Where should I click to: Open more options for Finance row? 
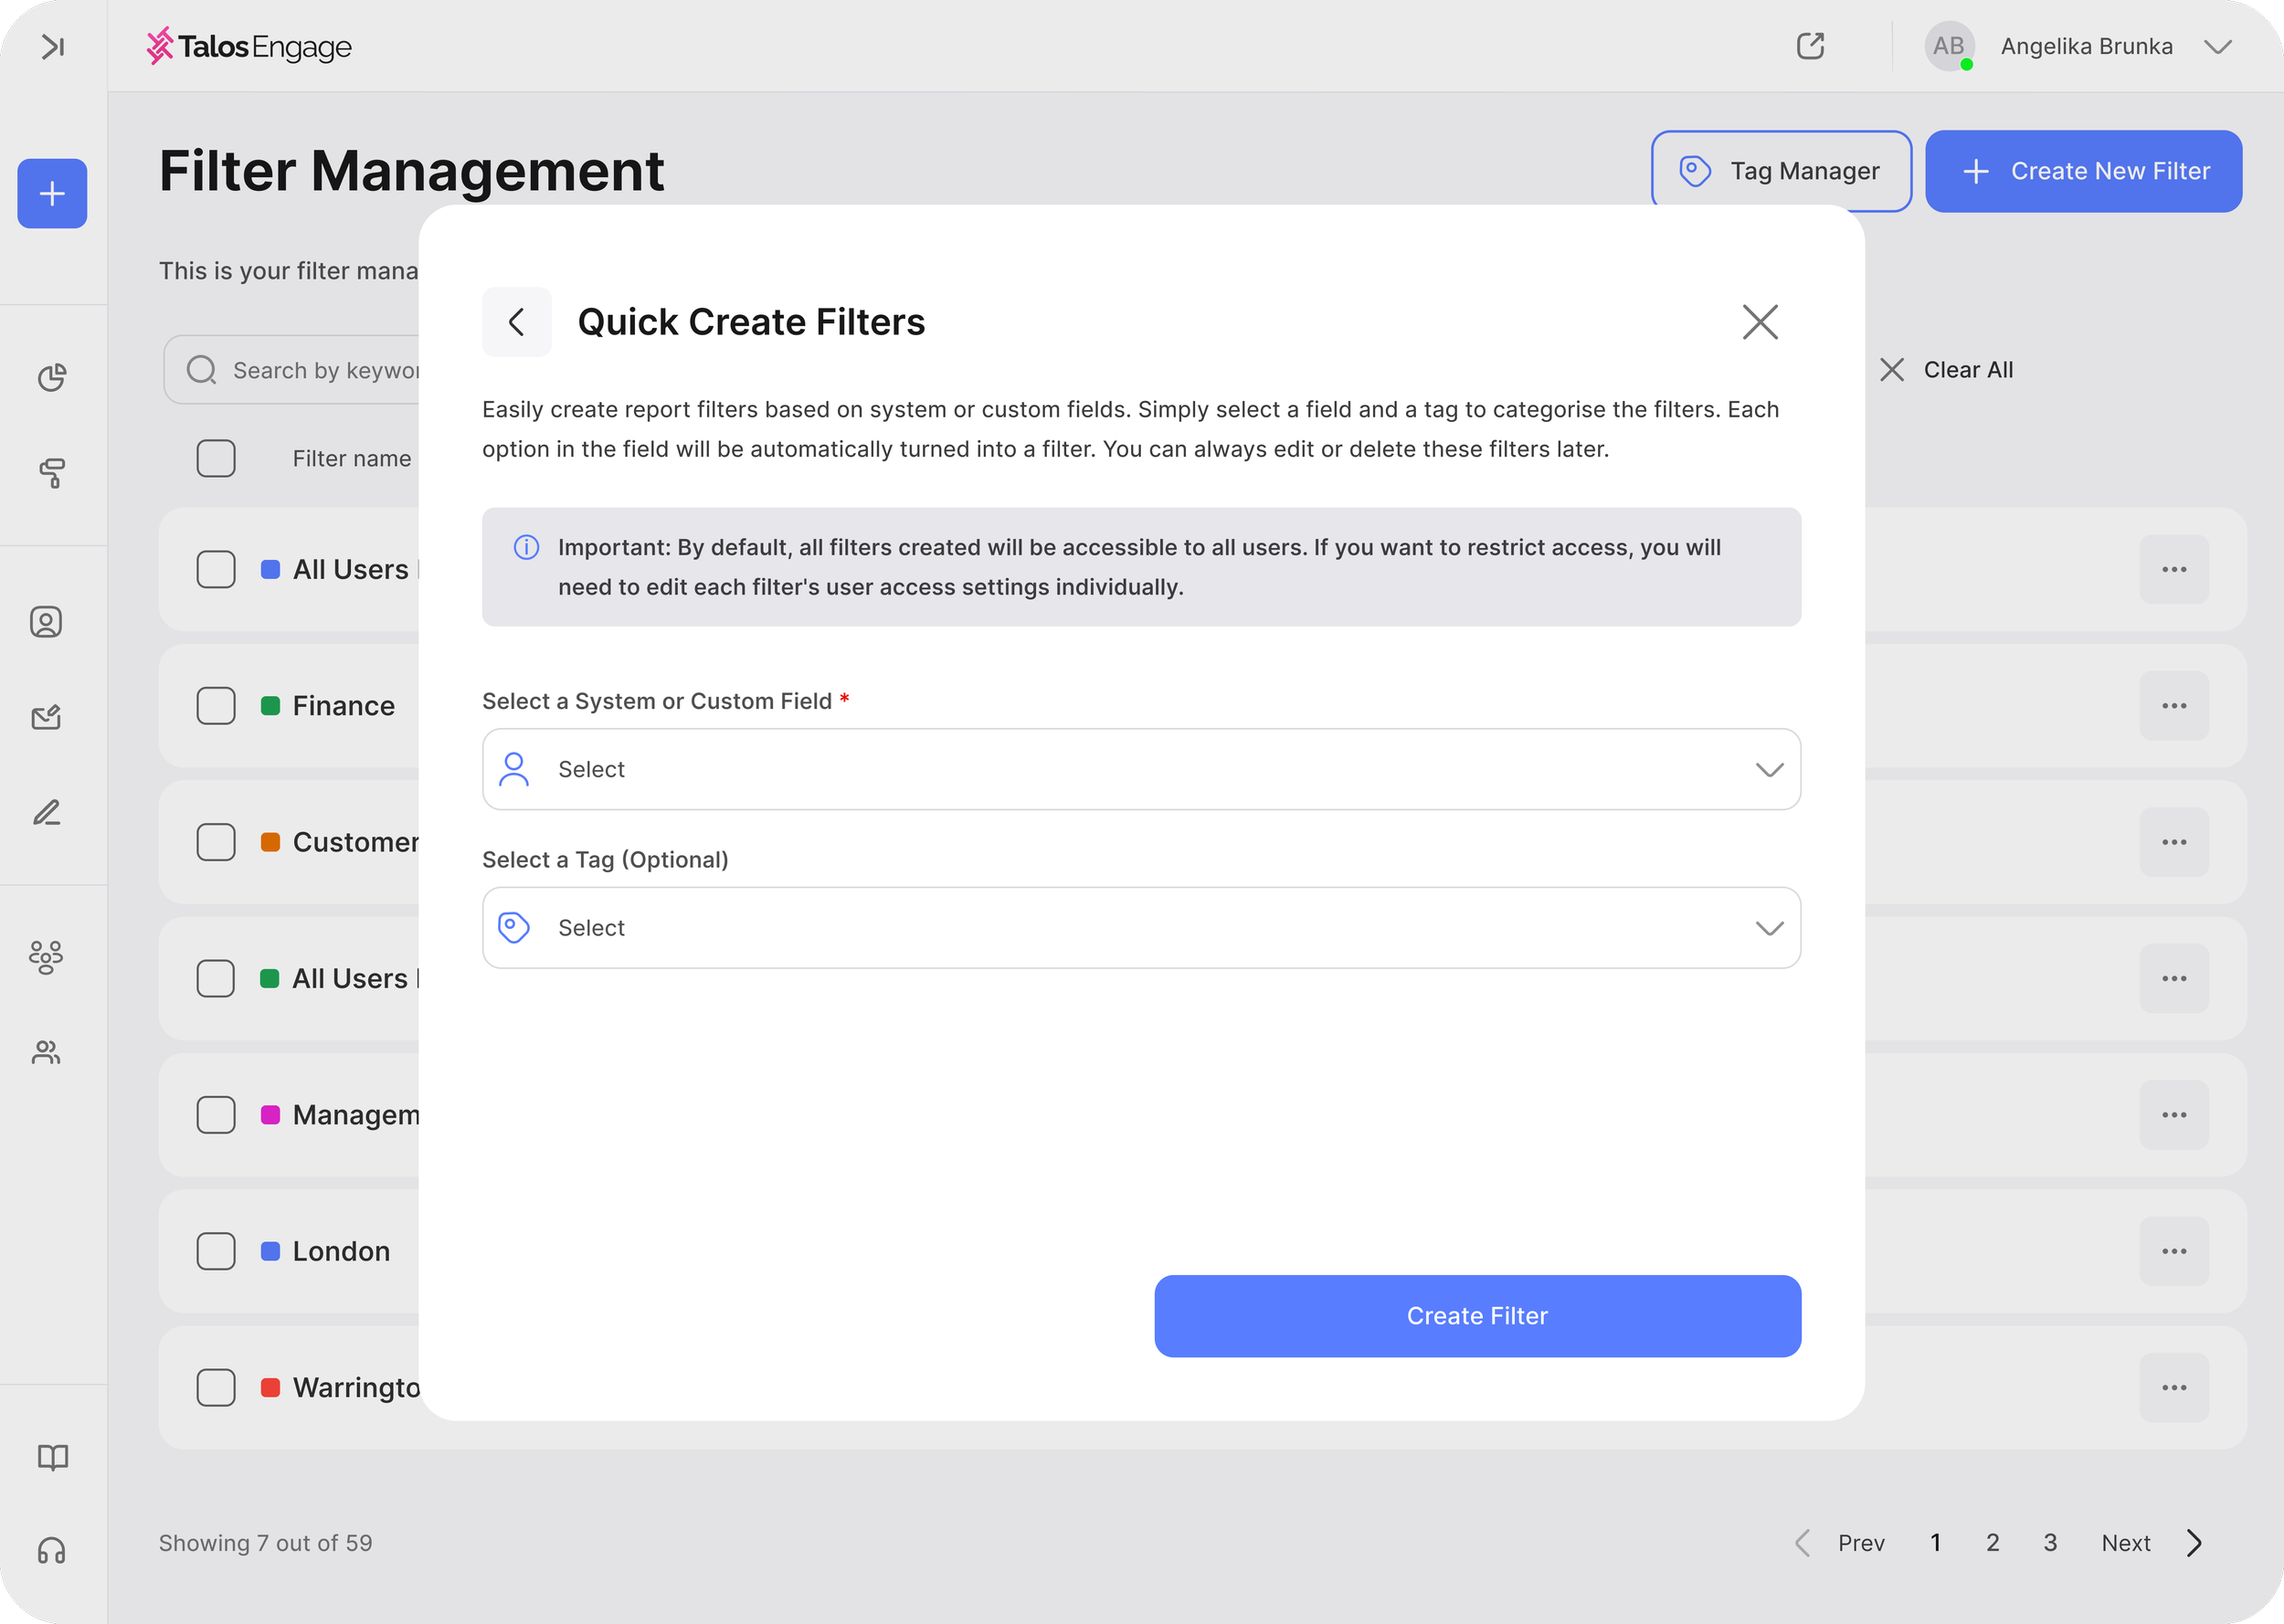pyautogui.click(x=2174, y=705)
